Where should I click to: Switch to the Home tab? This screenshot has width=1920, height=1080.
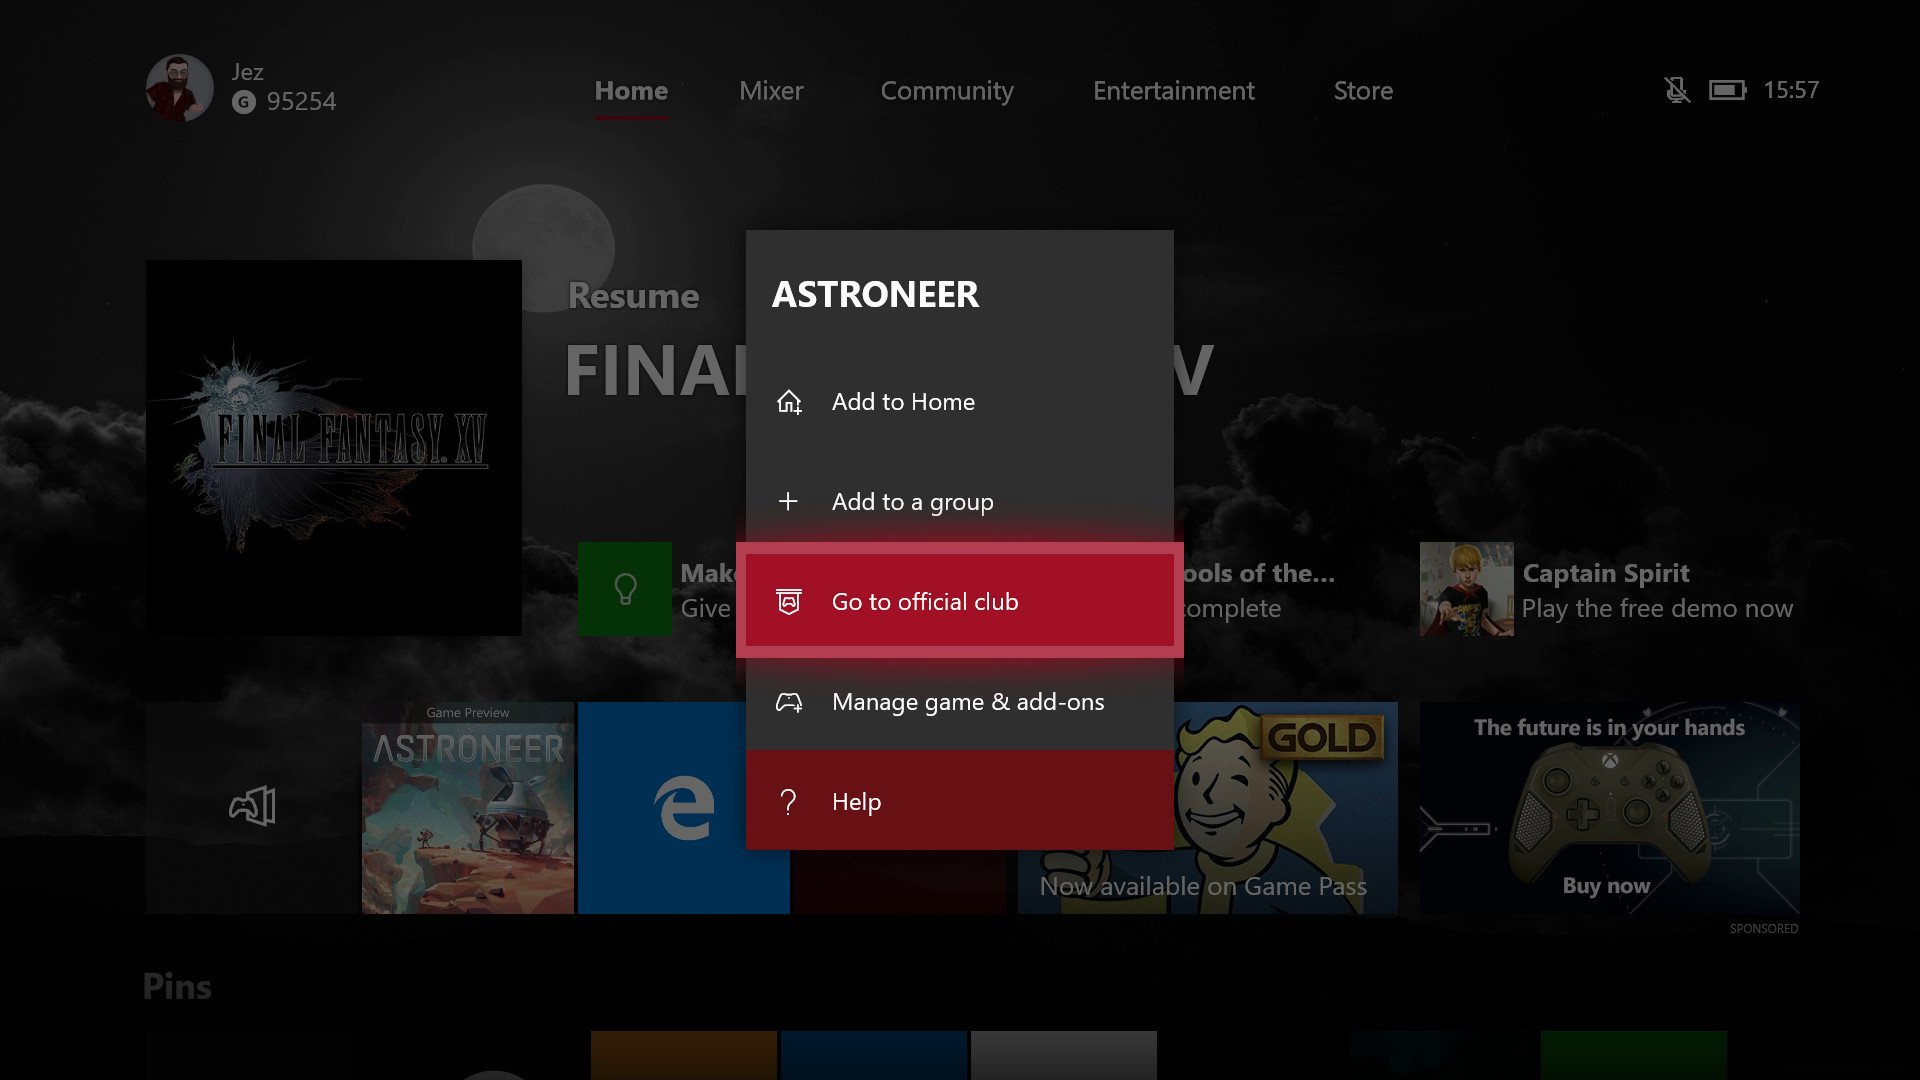pos(631,91)
